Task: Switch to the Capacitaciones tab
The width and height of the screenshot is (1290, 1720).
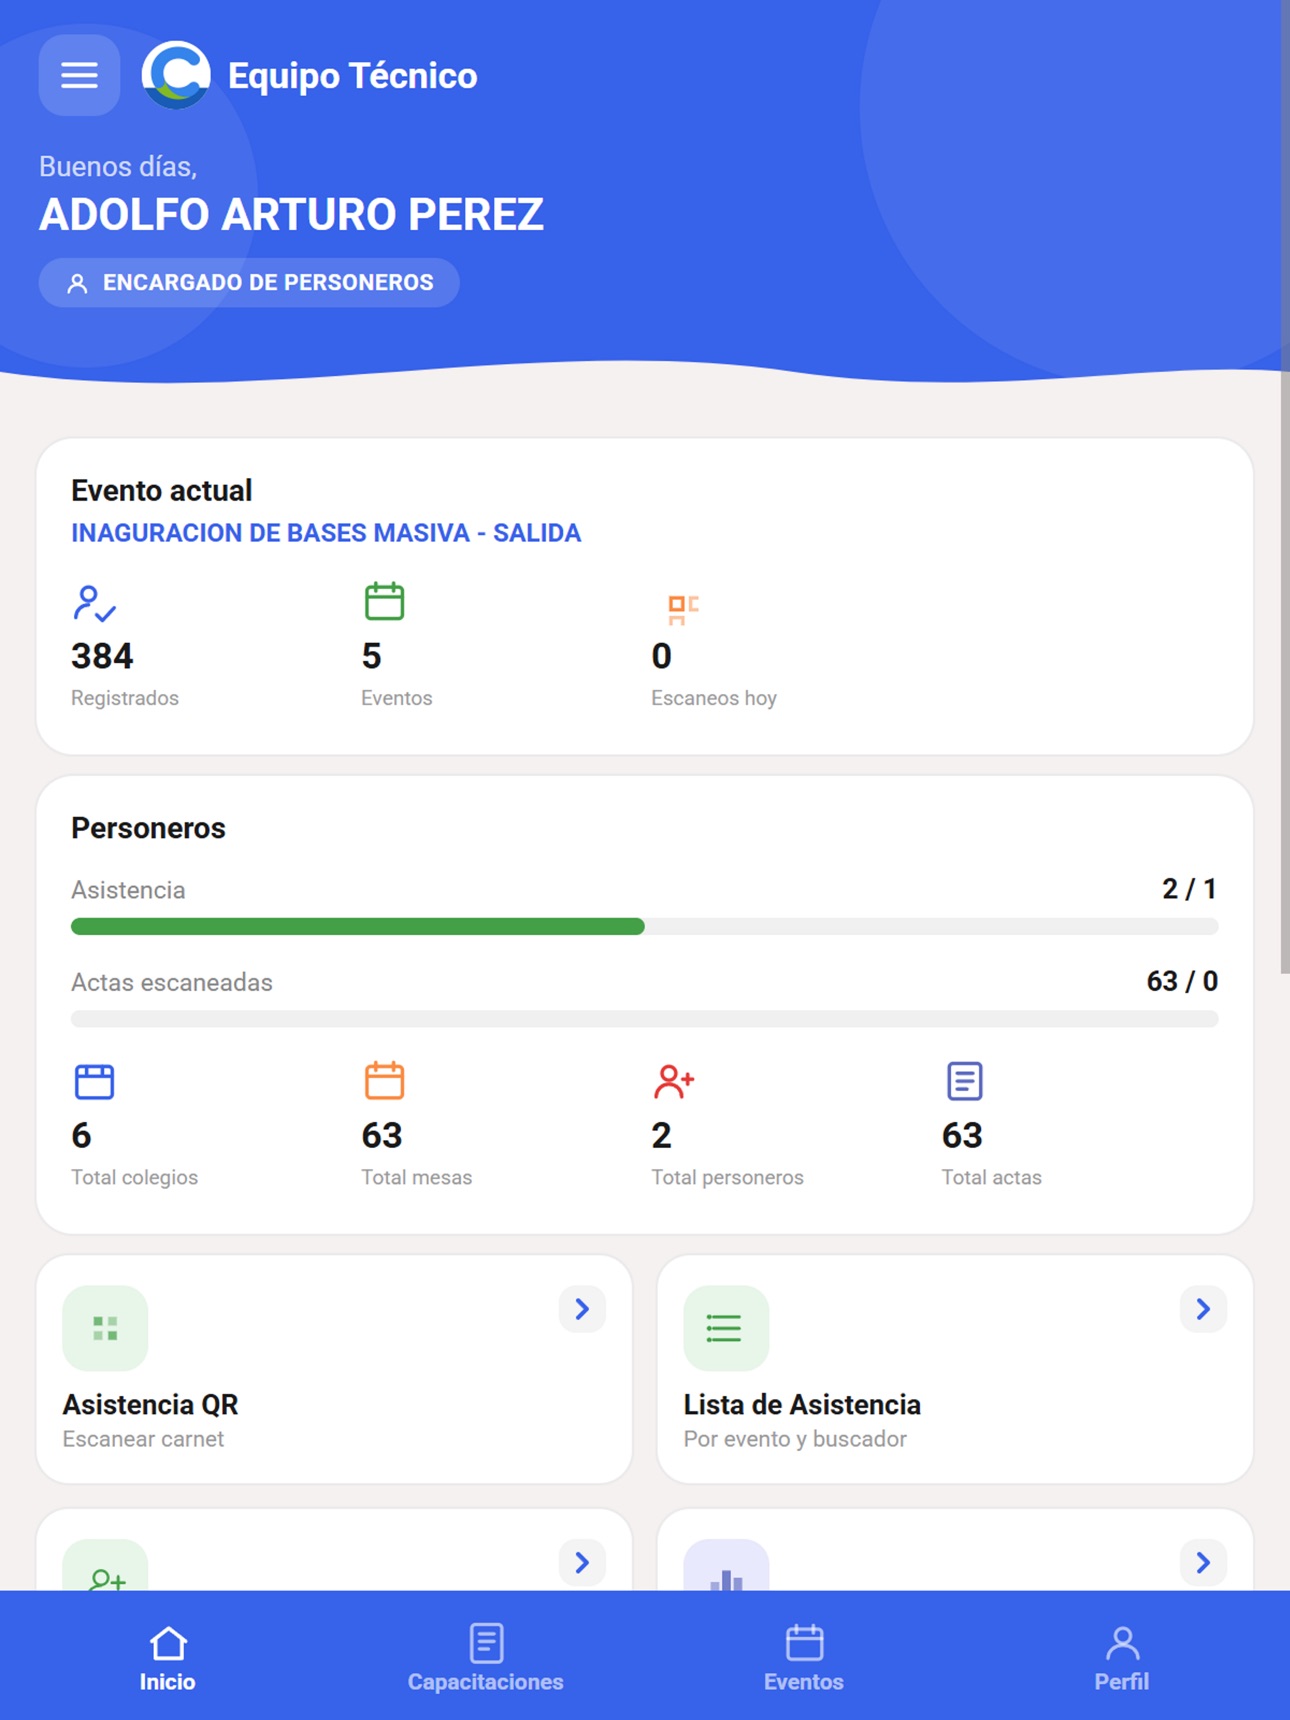Action: coord(485,1658)
